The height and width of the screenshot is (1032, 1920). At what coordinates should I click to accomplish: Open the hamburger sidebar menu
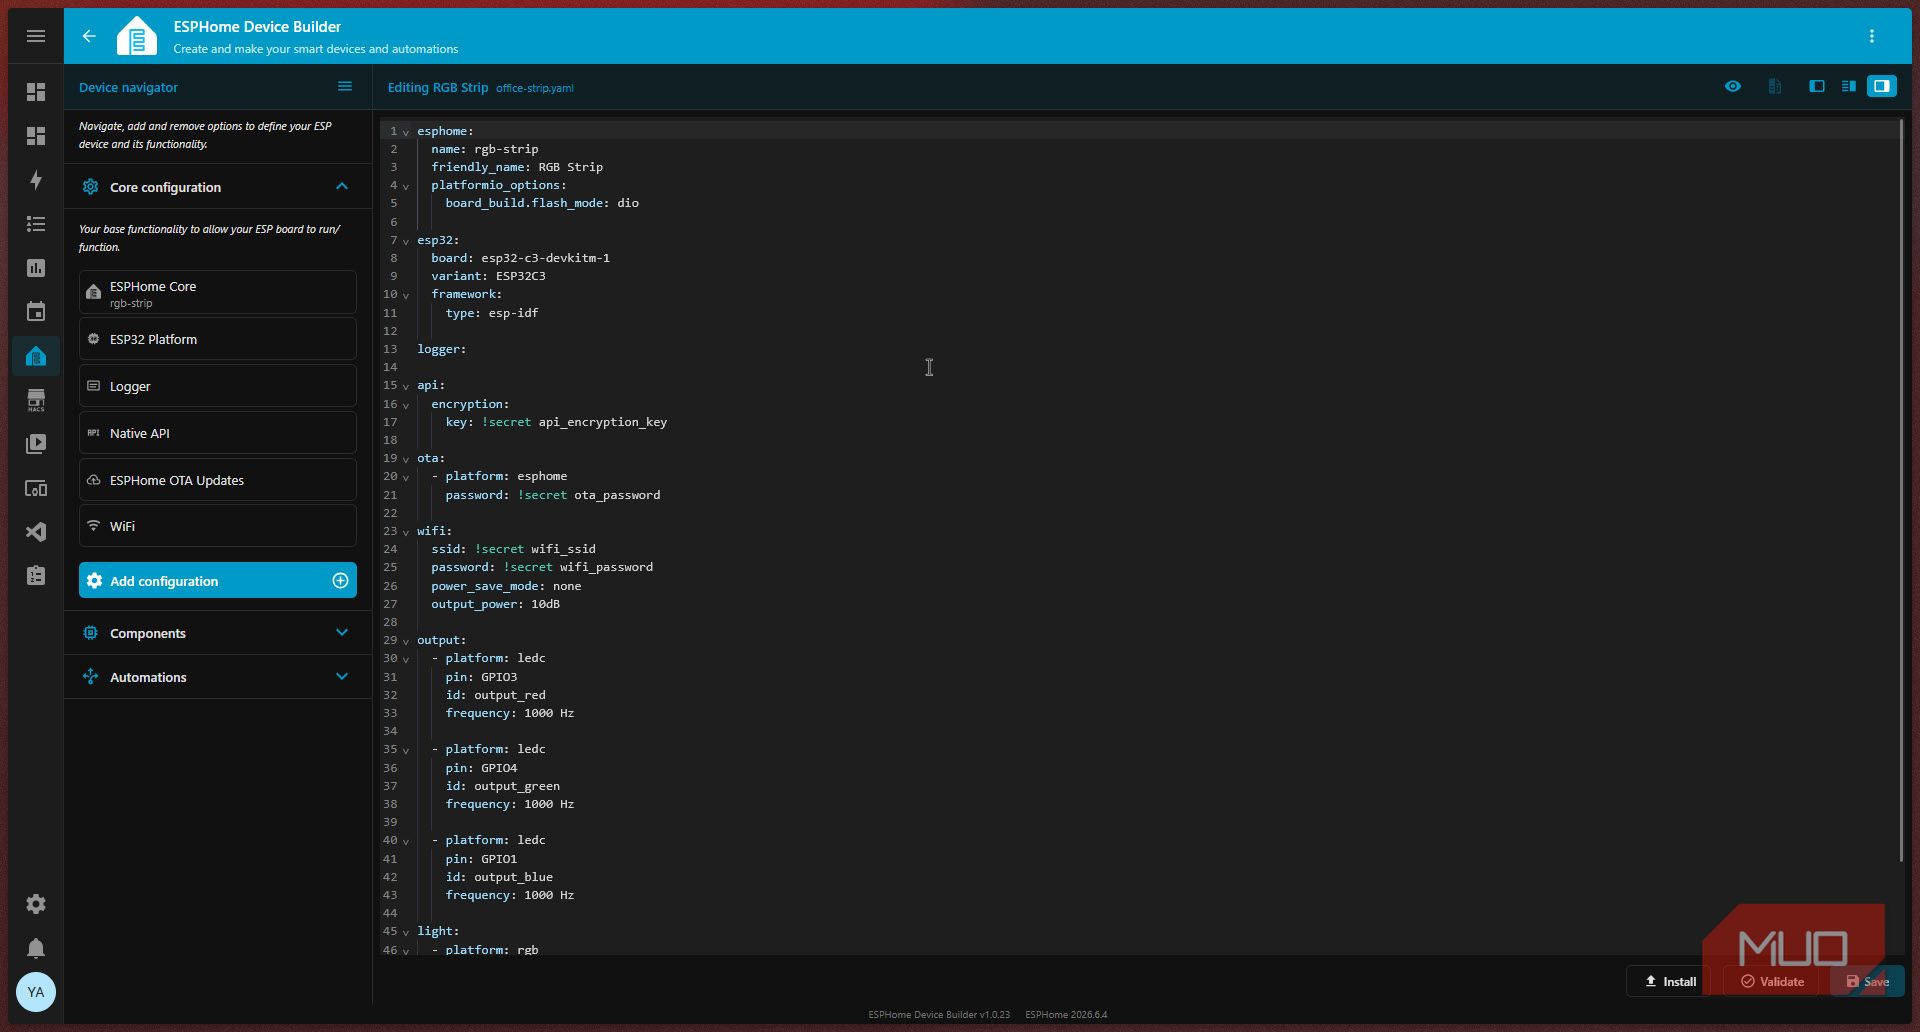pos(36,36)
